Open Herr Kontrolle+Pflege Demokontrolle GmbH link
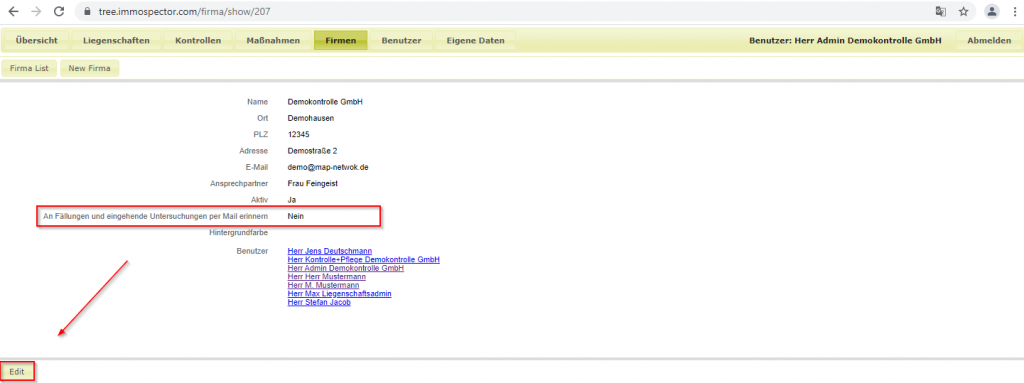Screen dimensions: 1024x383 tap(363, 259)
